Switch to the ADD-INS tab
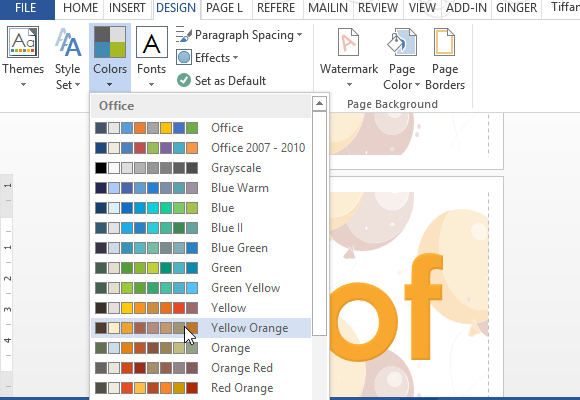580x400 pixels. [466, 8]
